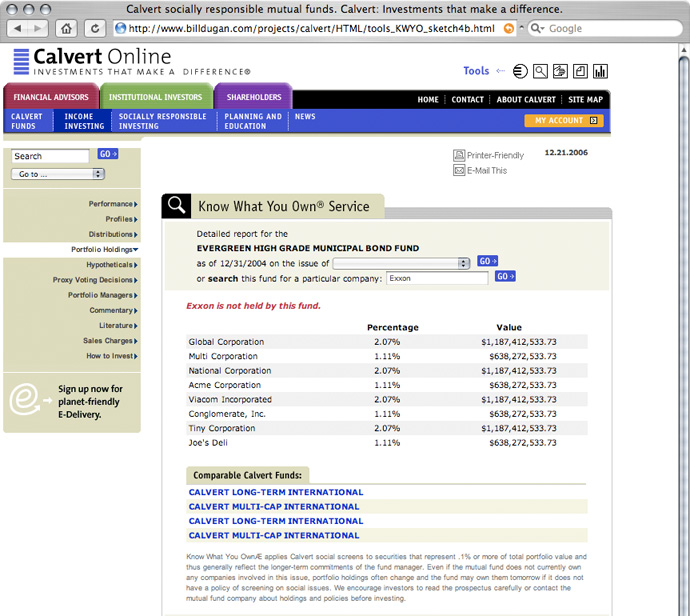Open the document page Tools icon
690x616 pixels.
pyautogui.click(x=580, y=71)
